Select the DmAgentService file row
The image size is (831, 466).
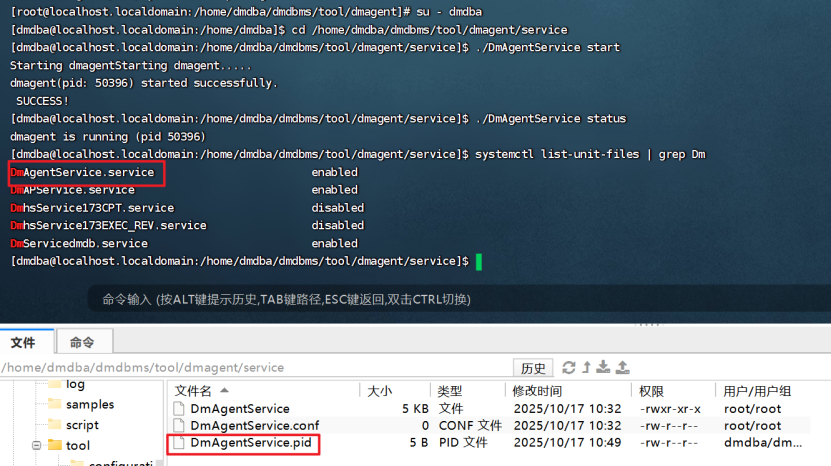[x=489, y=409]
